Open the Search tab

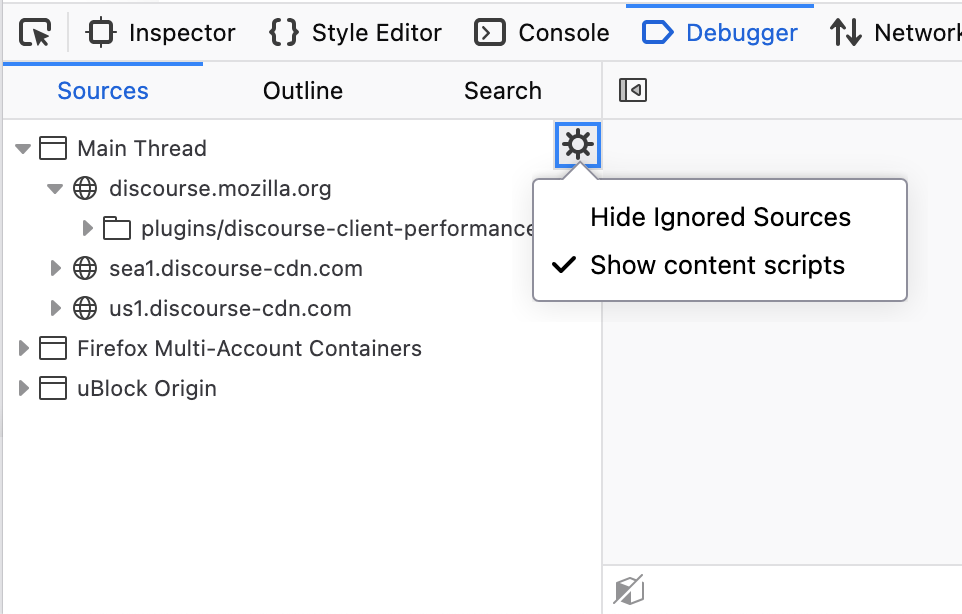pyautogui.click(x=502, y=91)
